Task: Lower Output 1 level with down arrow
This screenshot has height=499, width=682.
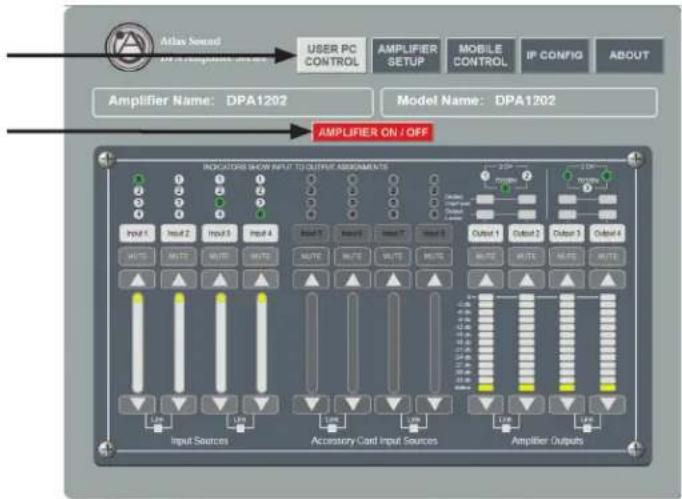Action: (485, 405)
